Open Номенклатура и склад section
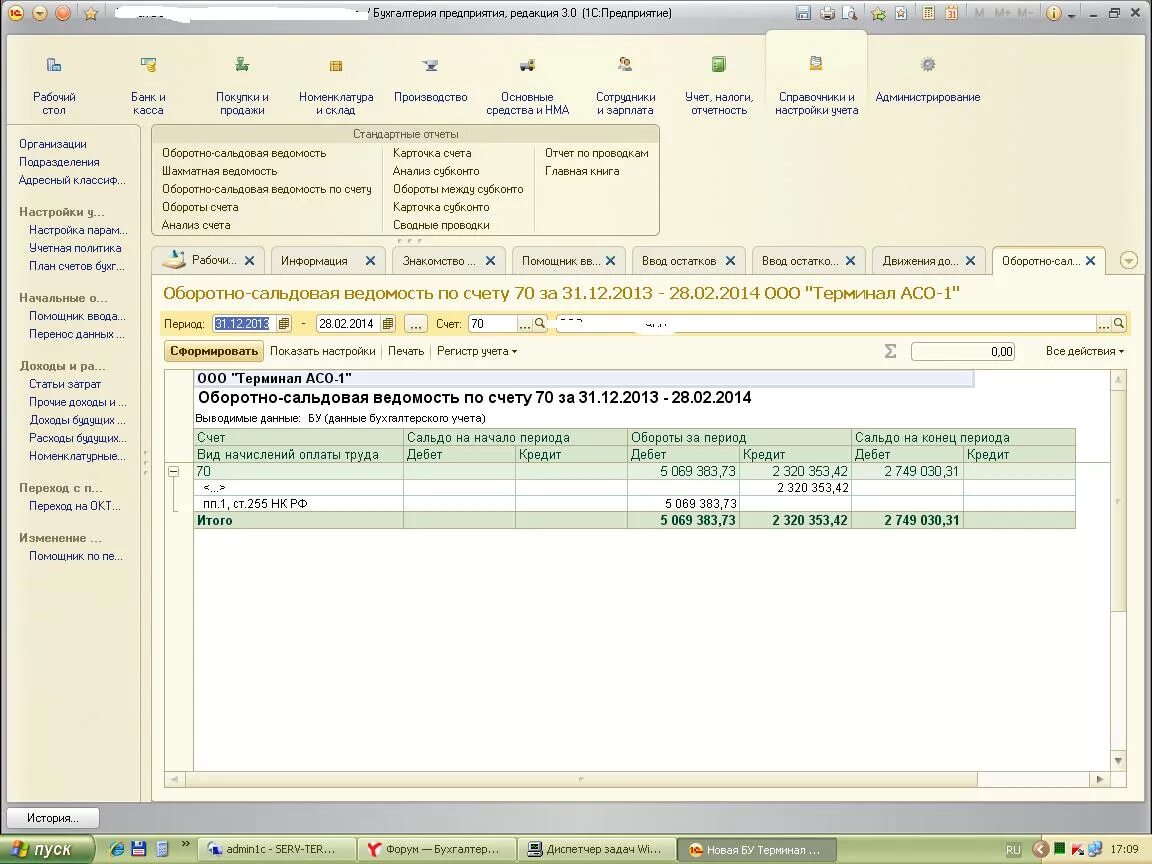Image resolution: width=1152 pixels, height=864 pixels. (x=336, y=87)
